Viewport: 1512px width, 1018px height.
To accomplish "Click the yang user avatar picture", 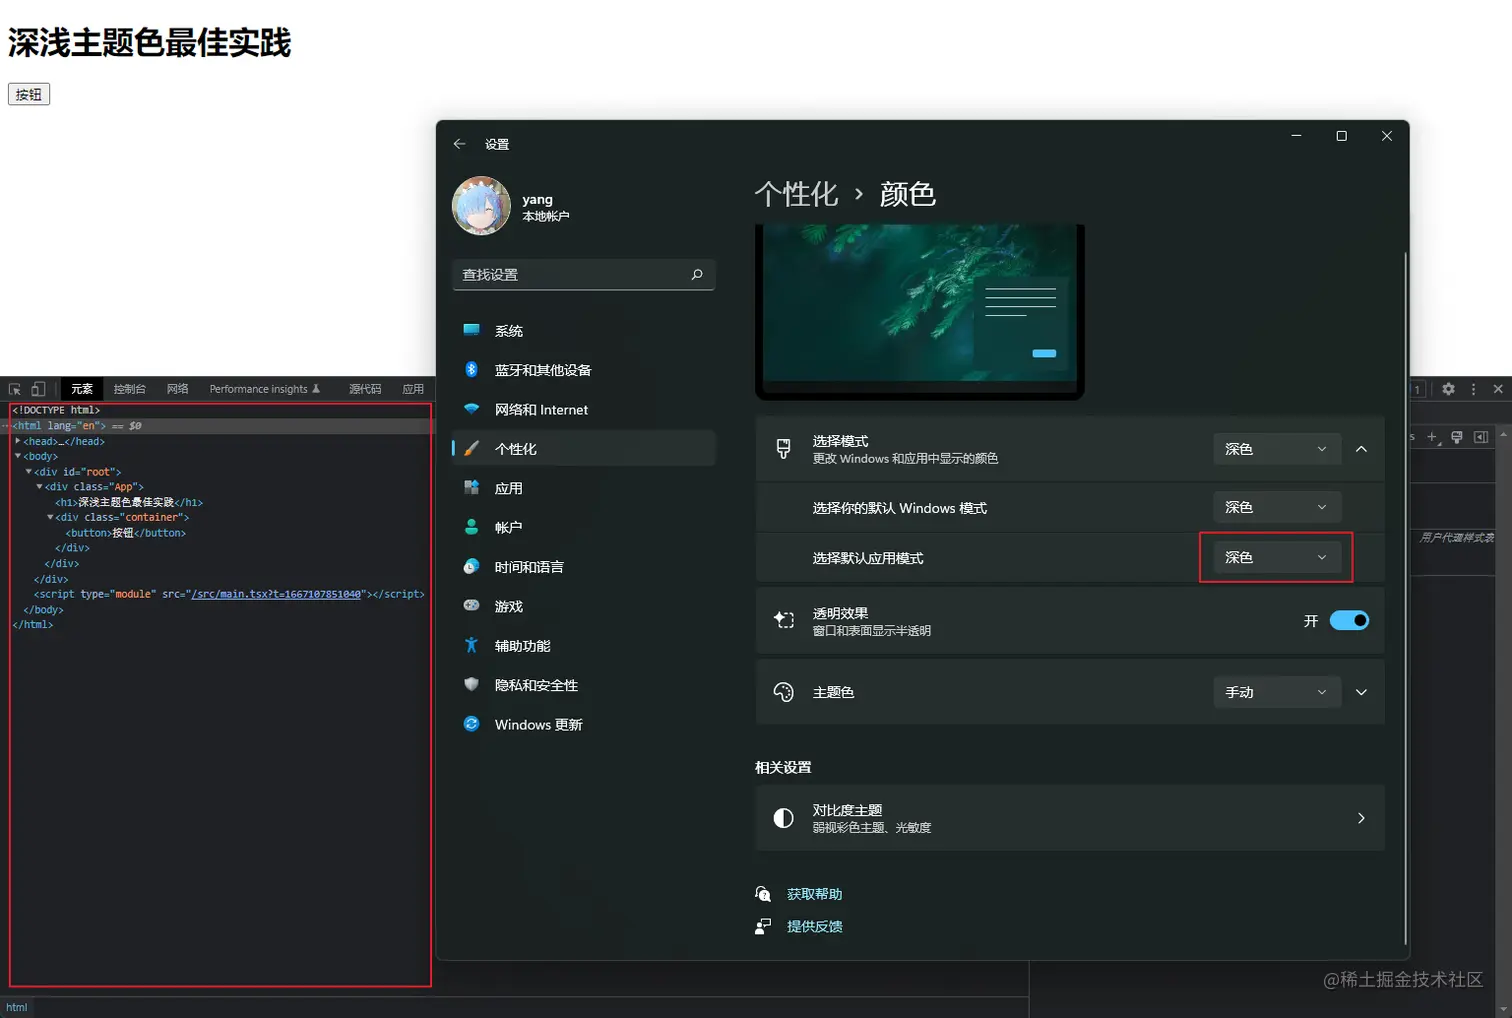I will (481, 206).
